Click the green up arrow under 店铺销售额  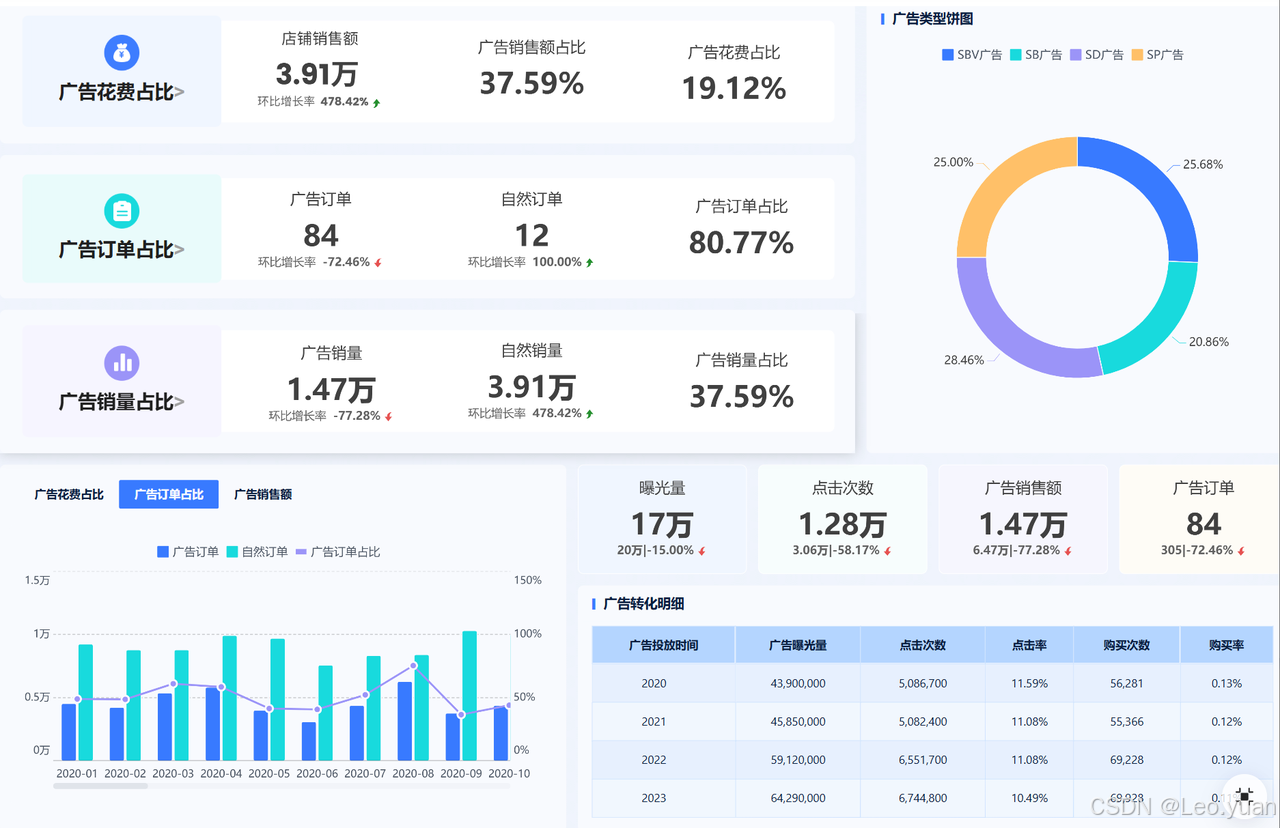(x=376, y=102)
